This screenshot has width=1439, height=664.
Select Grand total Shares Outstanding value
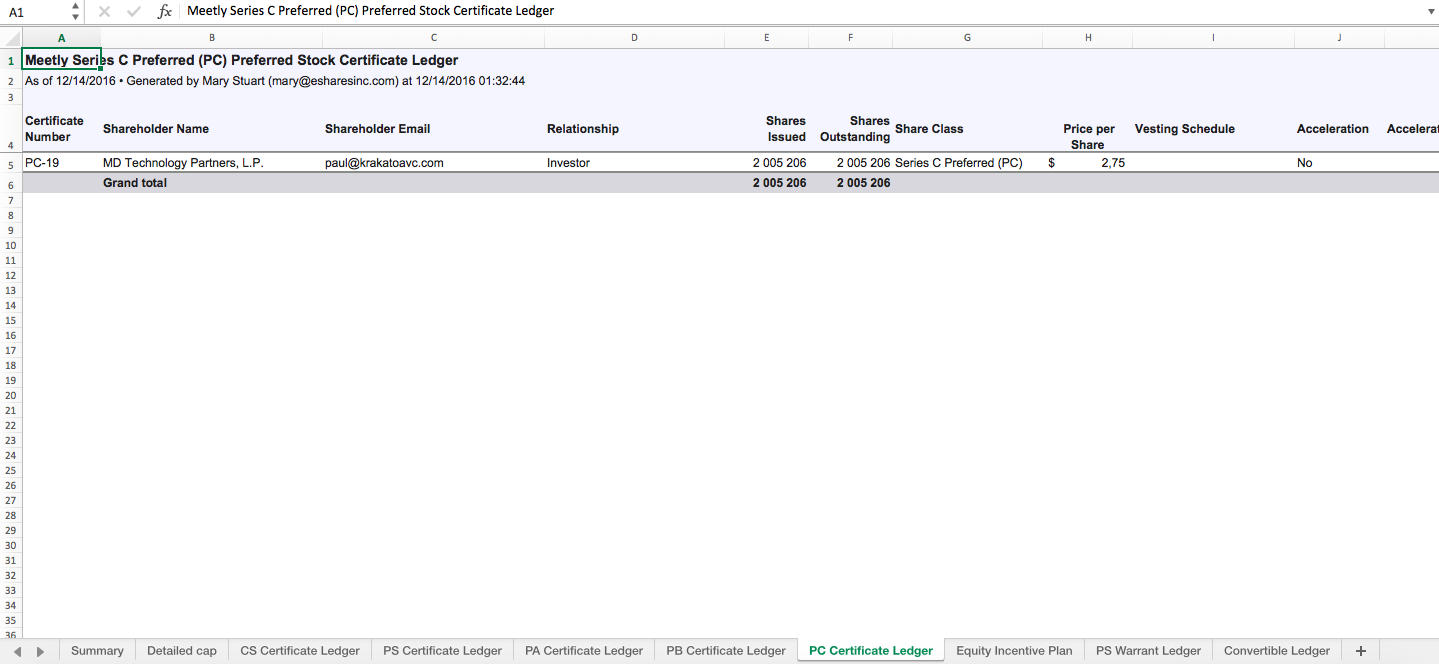[x=850, y=183]
